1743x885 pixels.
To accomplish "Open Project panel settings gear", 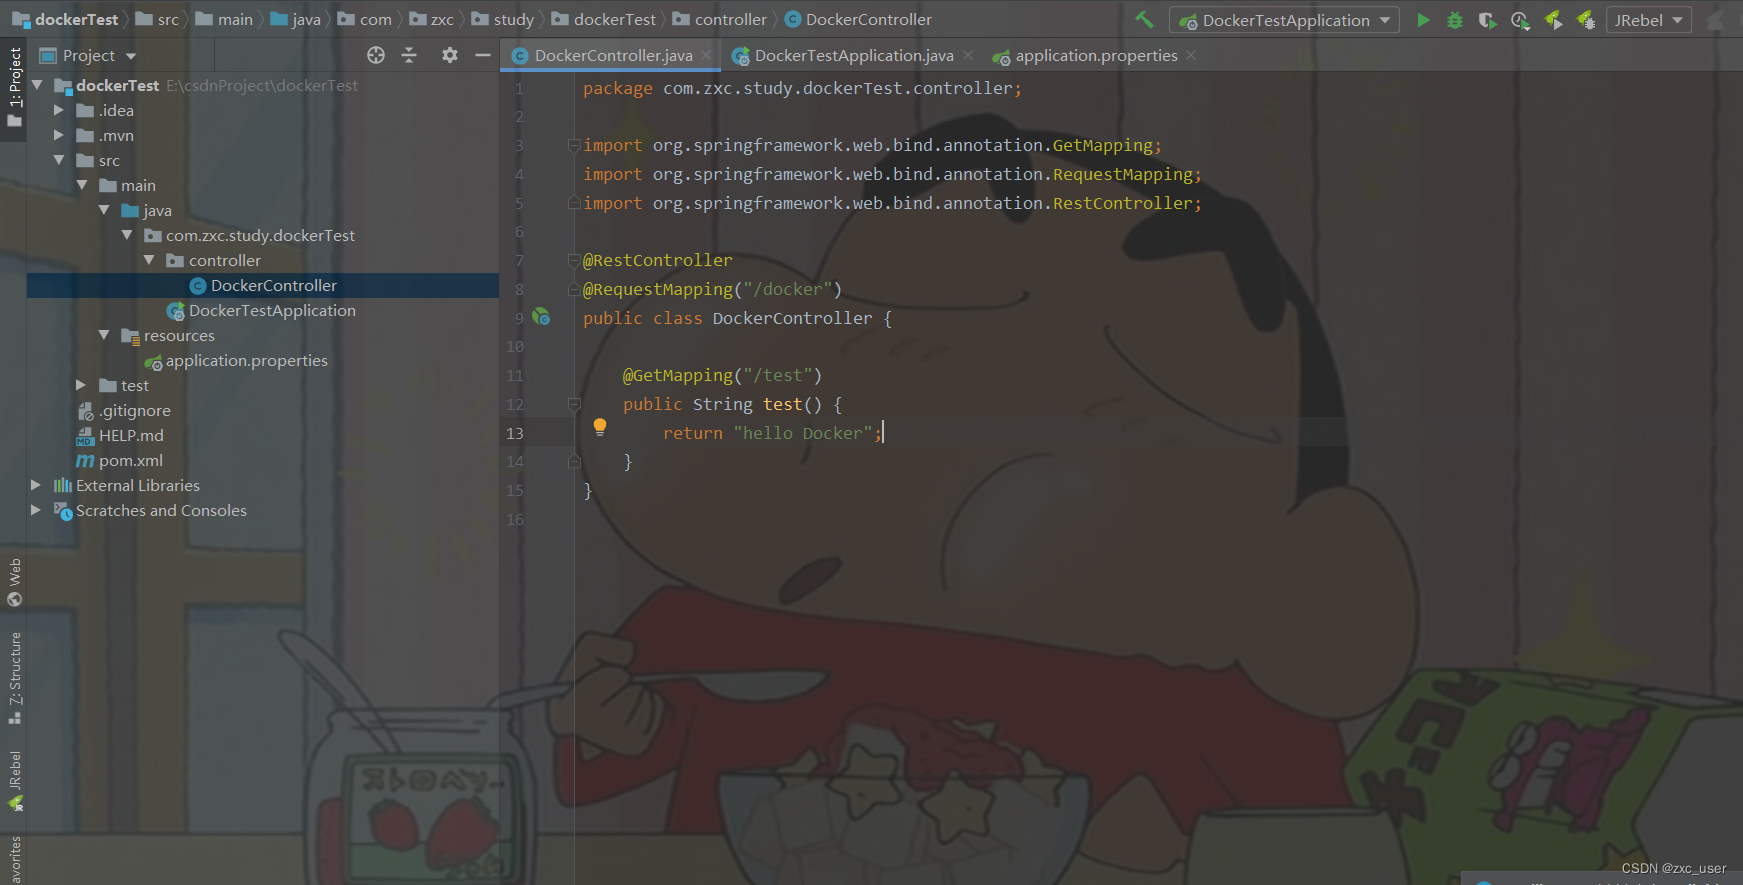I will tap(450, 55).
